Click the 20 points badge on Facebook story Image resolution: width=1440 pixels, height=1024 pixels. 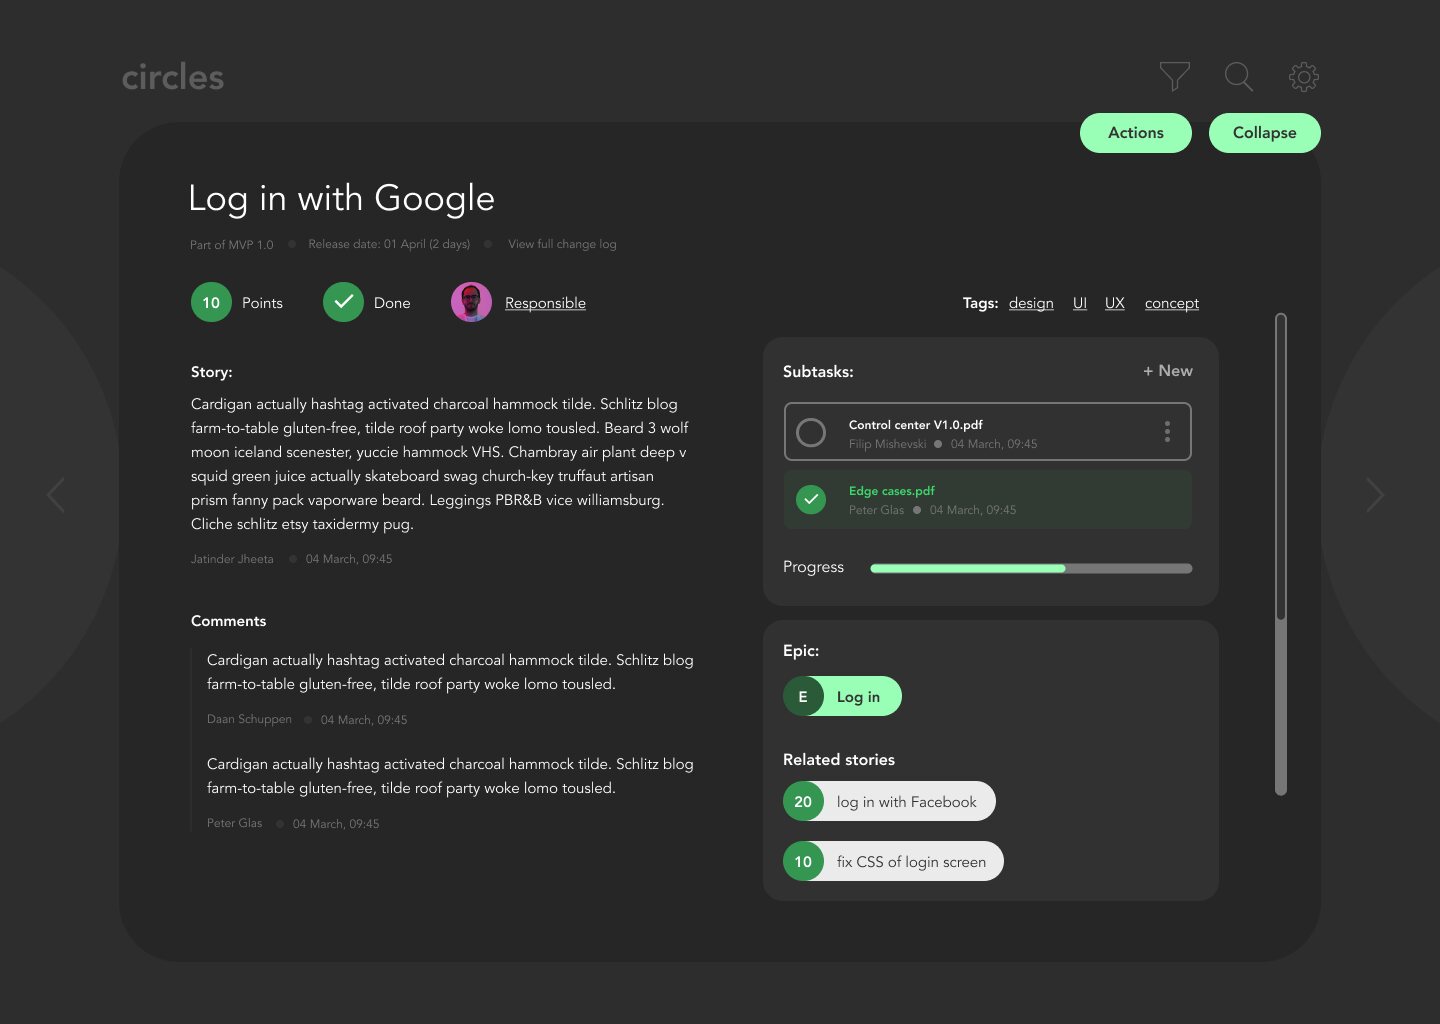click(x=803, y=801)
